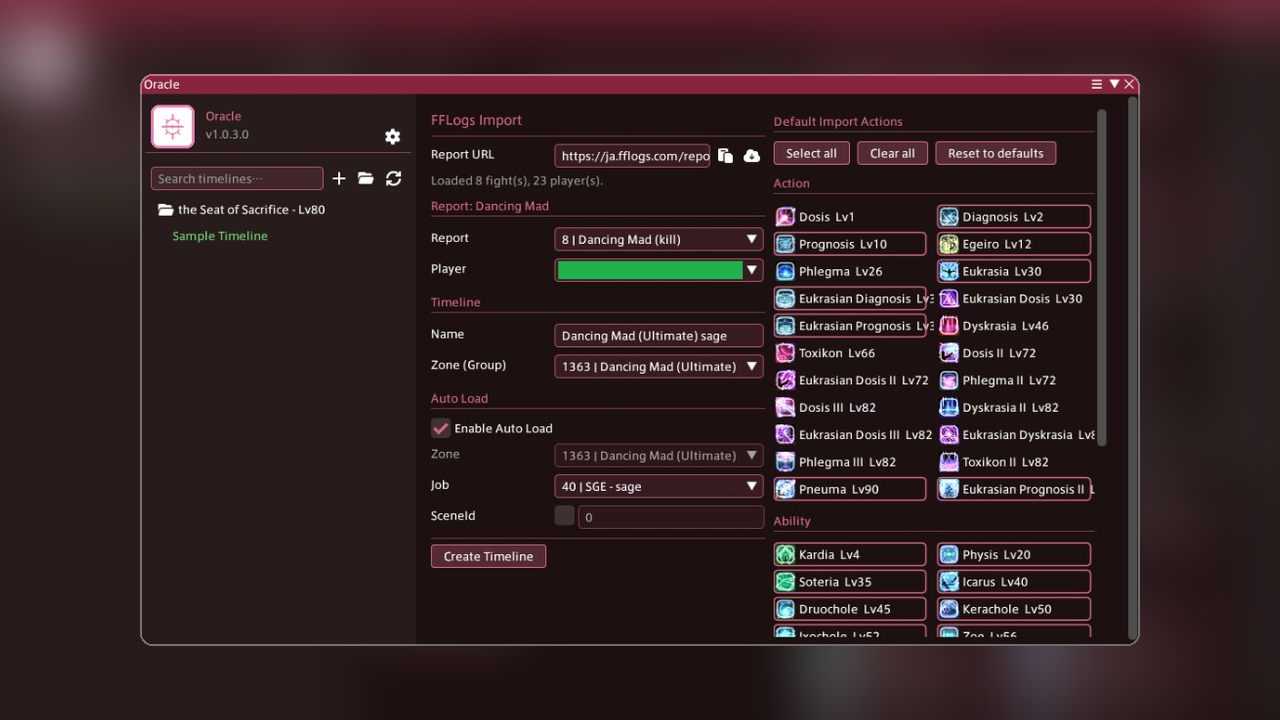Click the Eukrasian Dosis Lv30 action icon
This screenshot has height=720, width=1280.
[949, 298]
